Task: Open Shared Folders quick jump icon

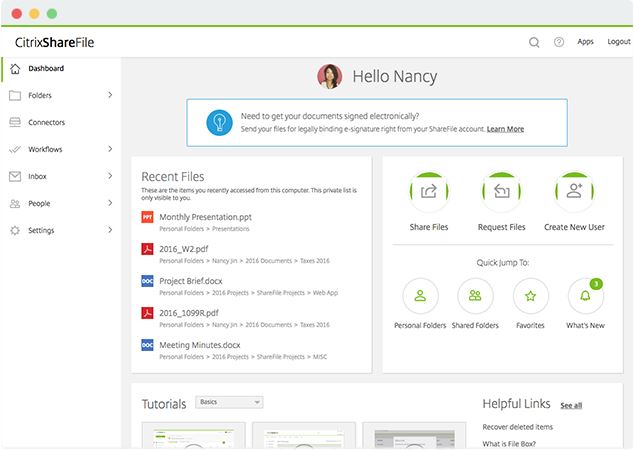Action: point(475,296)
